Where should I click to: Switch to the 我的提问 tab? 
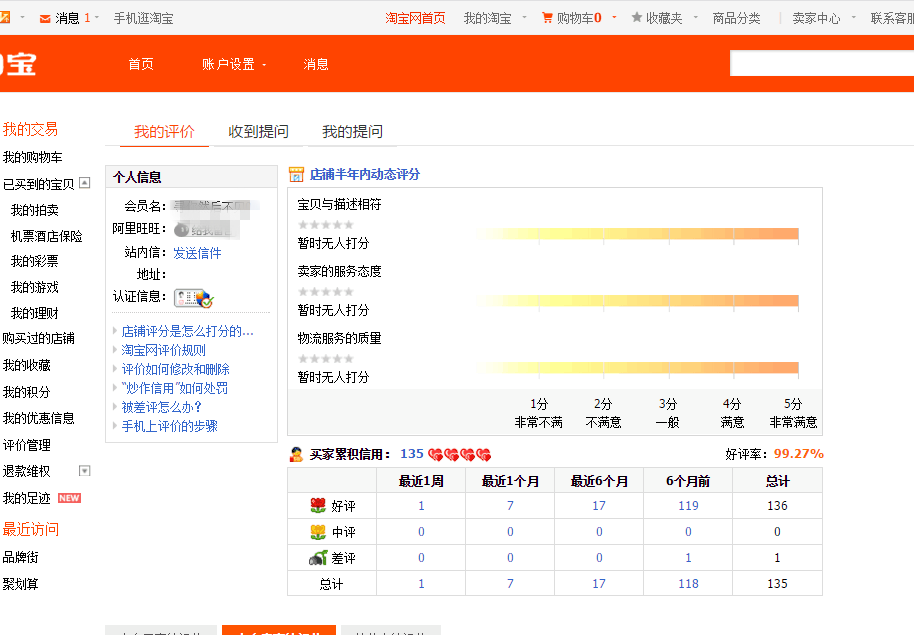(352, 132)
